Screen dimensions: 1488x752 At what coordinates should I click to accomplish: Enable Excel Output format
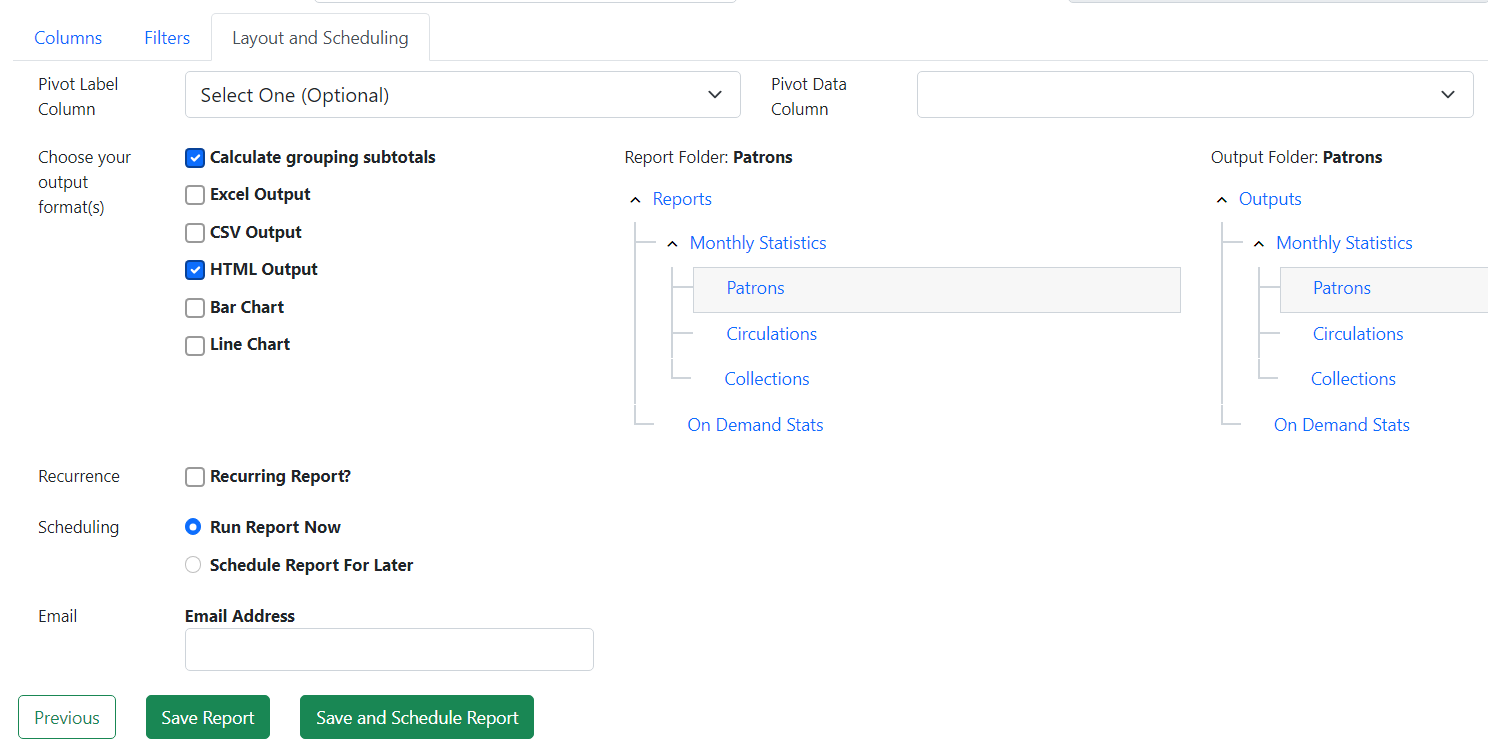[194, 195]
